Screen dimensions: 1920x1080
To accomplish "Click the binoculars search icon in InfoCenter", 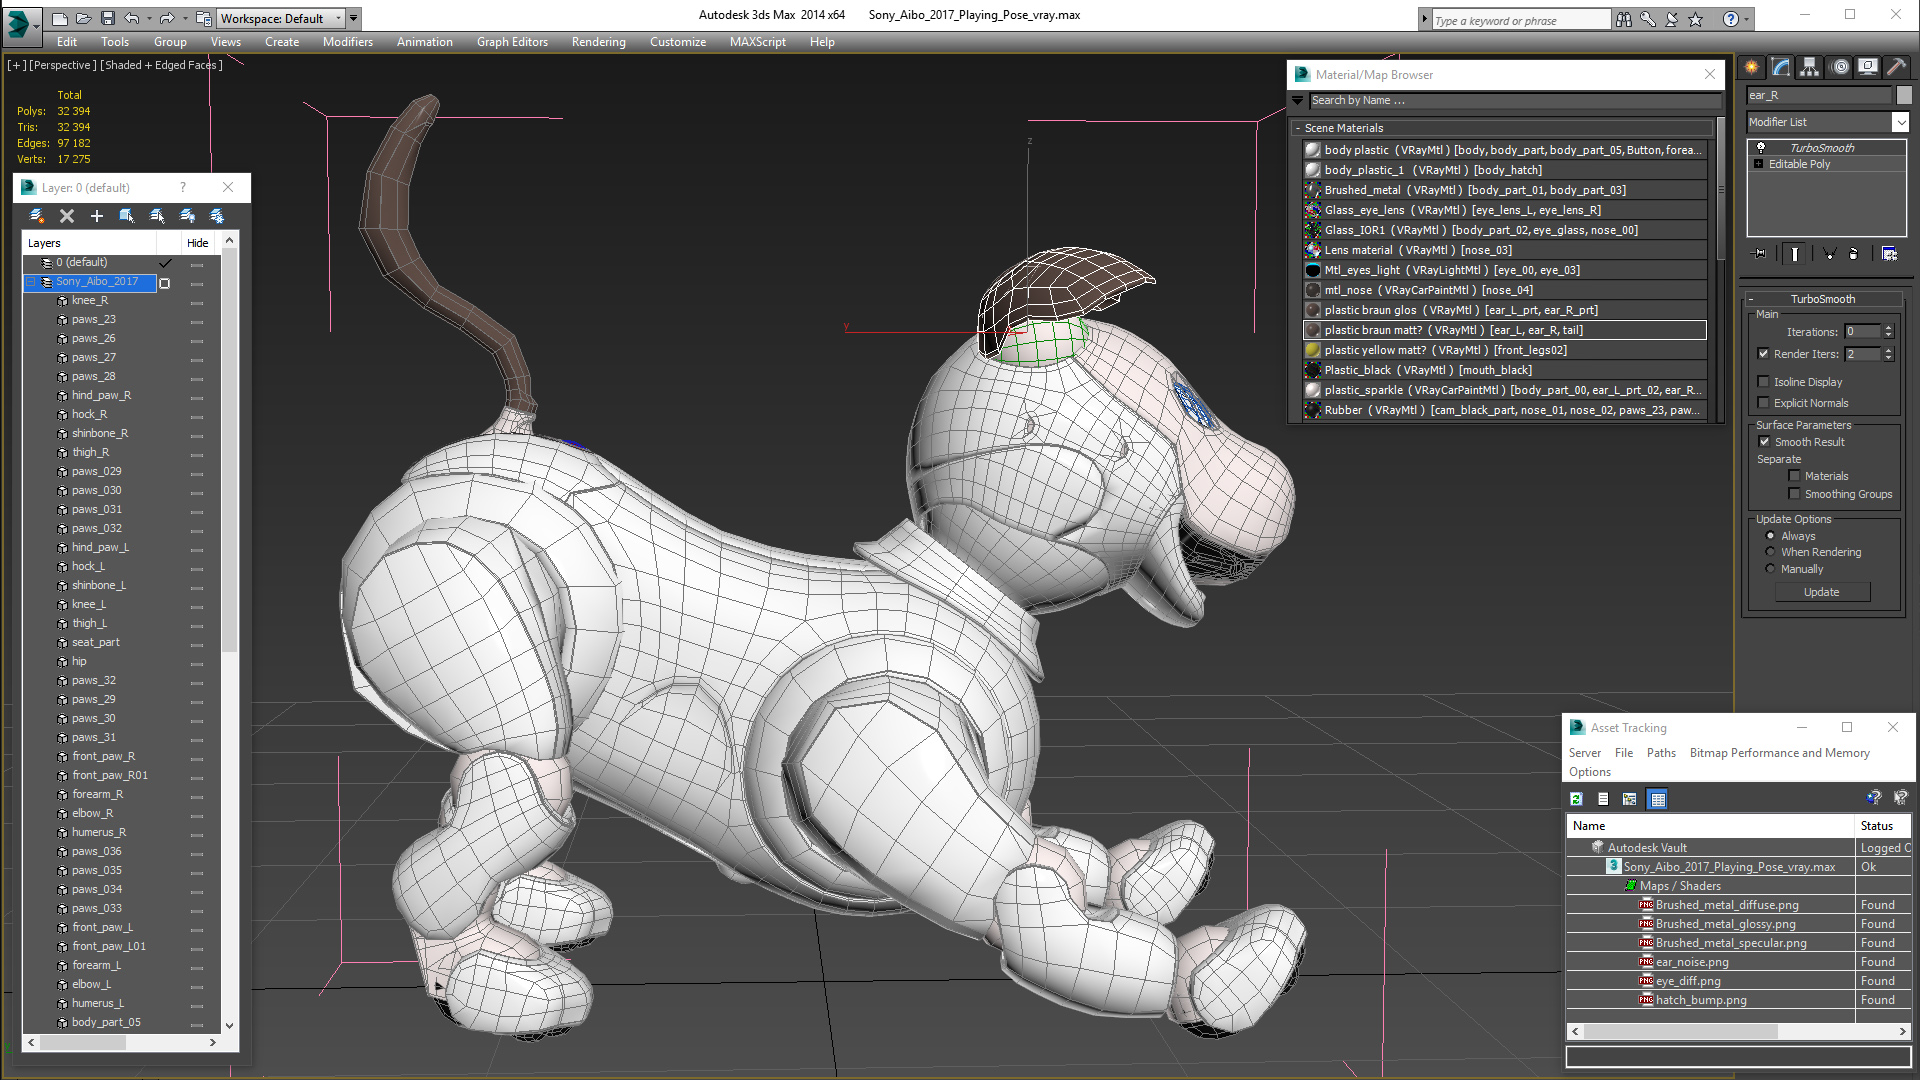I will (1624, 19).
